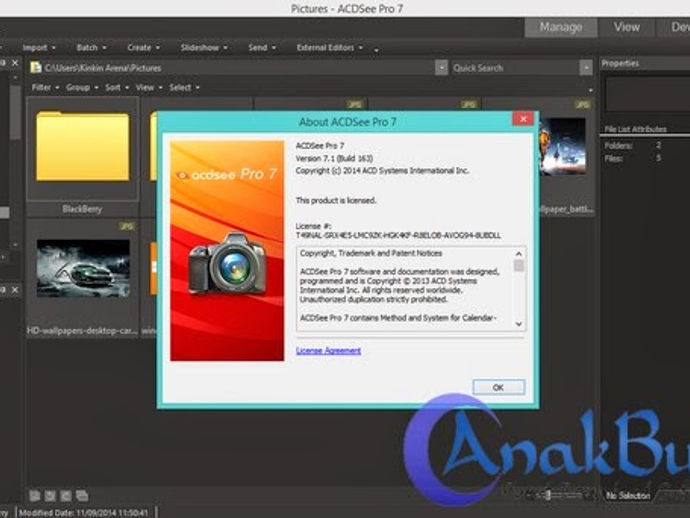Close the lower left pane with X

15,290
